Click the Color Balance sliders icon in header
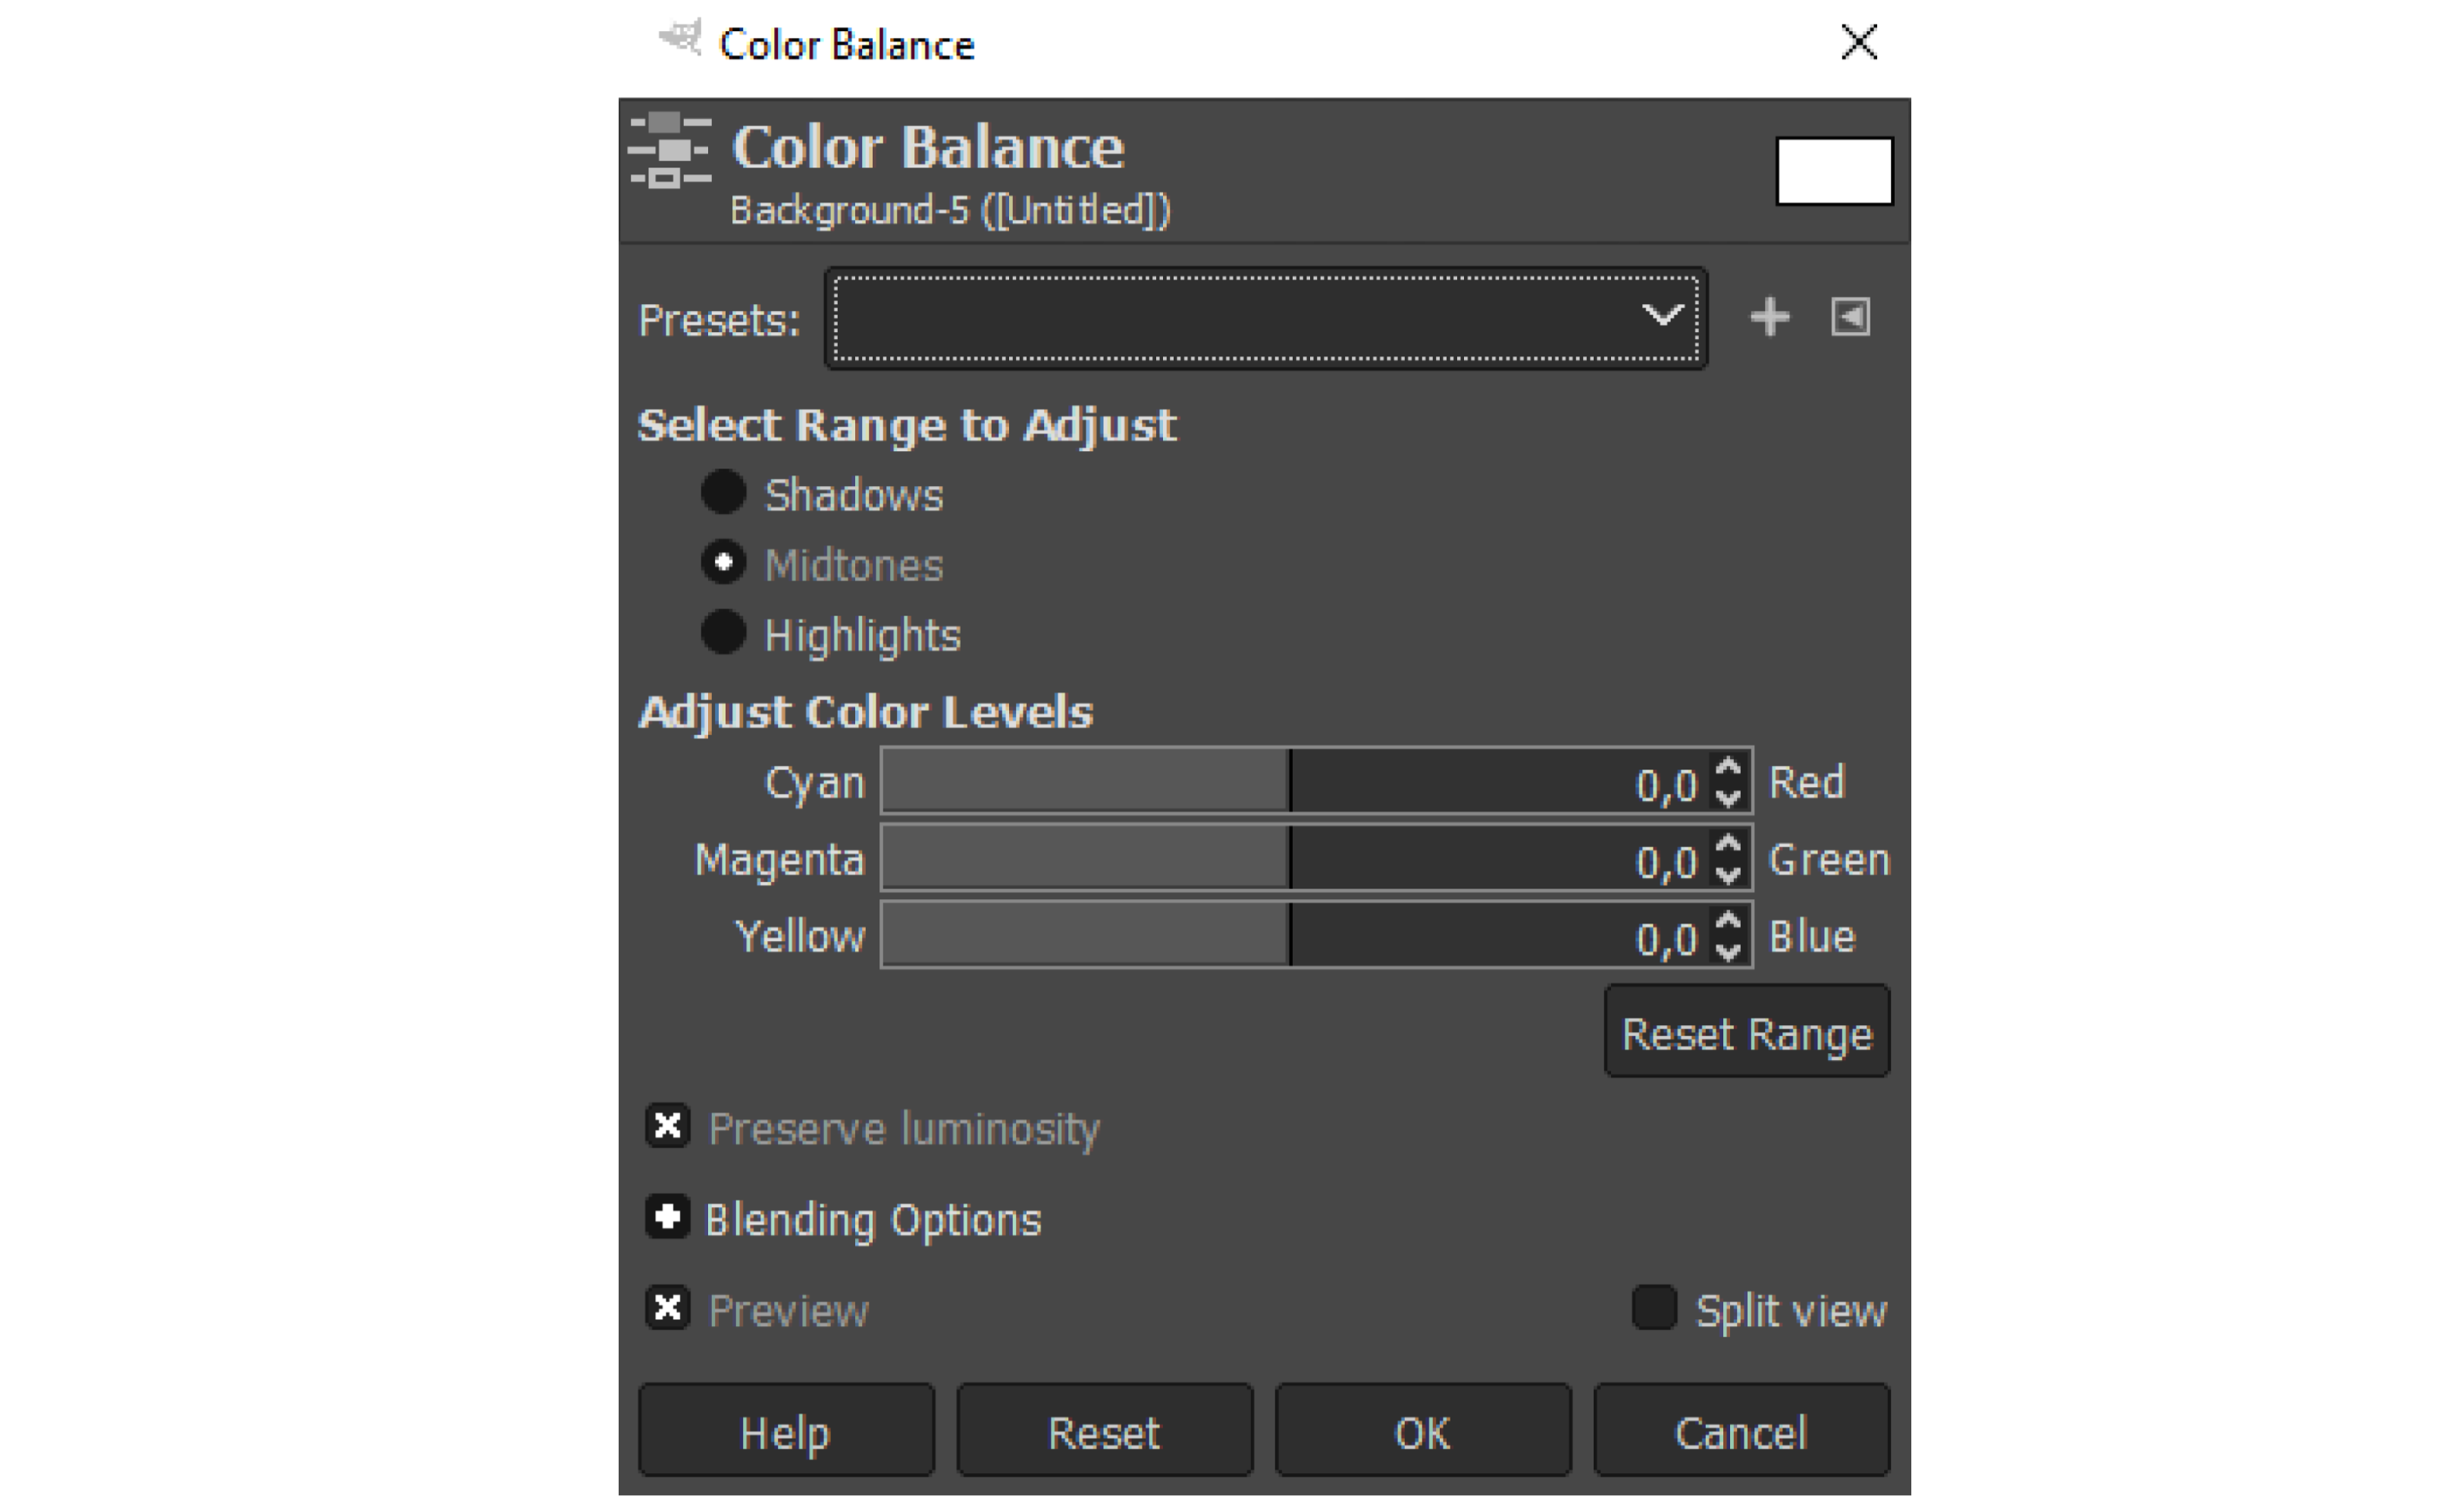Image resolution: width=2464 pixels, height=1496 pixels. pyautogui.click(x=670, y=151)
